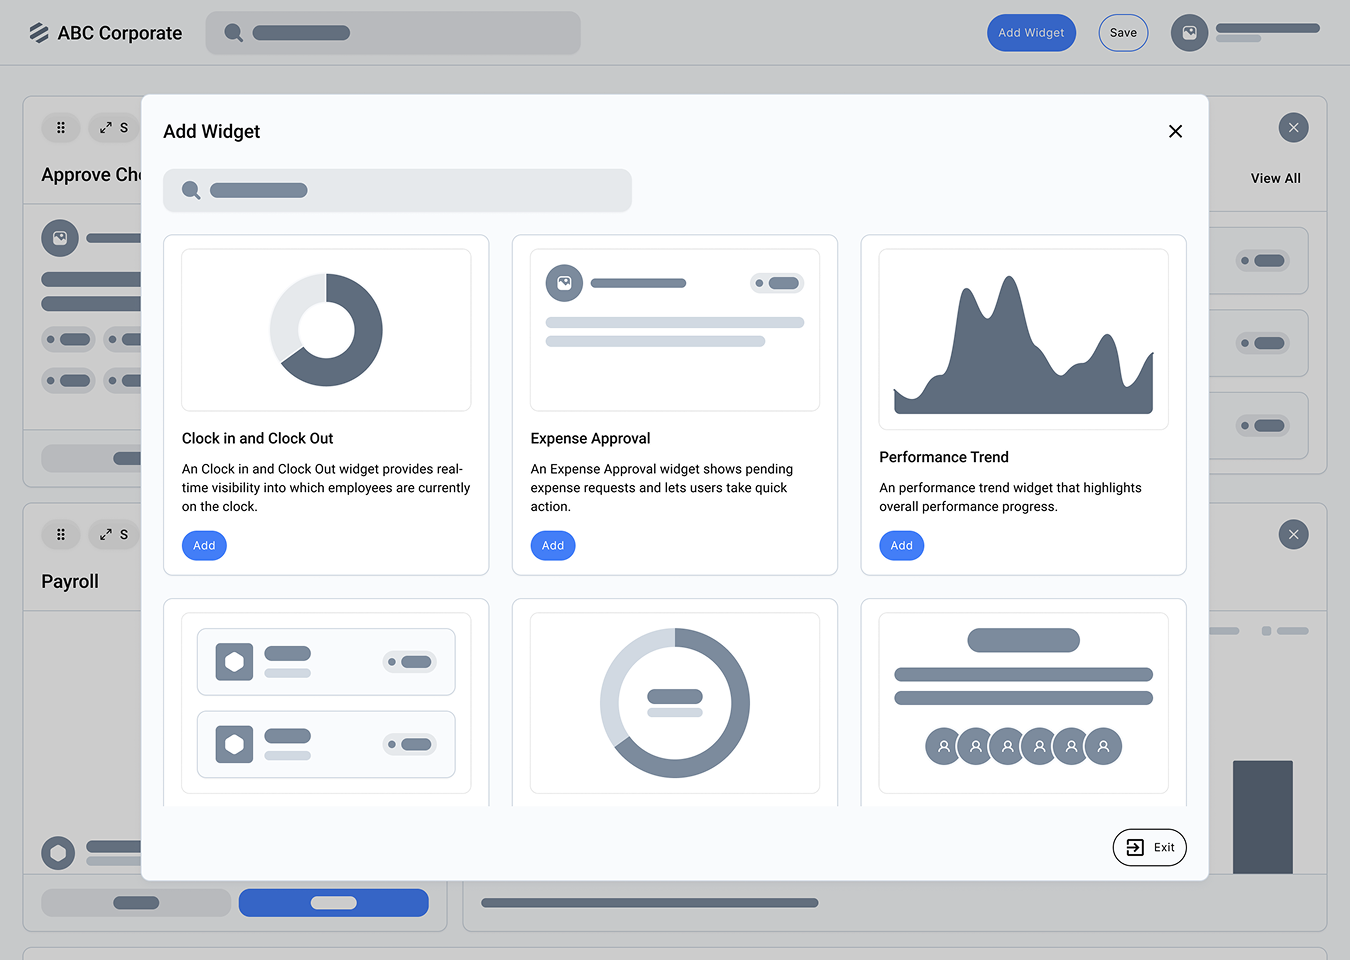This screenshot has width=1350, height=960.
Task: Select the Clock in and Clock Out donut thumbnail
Action: (326, 330)
